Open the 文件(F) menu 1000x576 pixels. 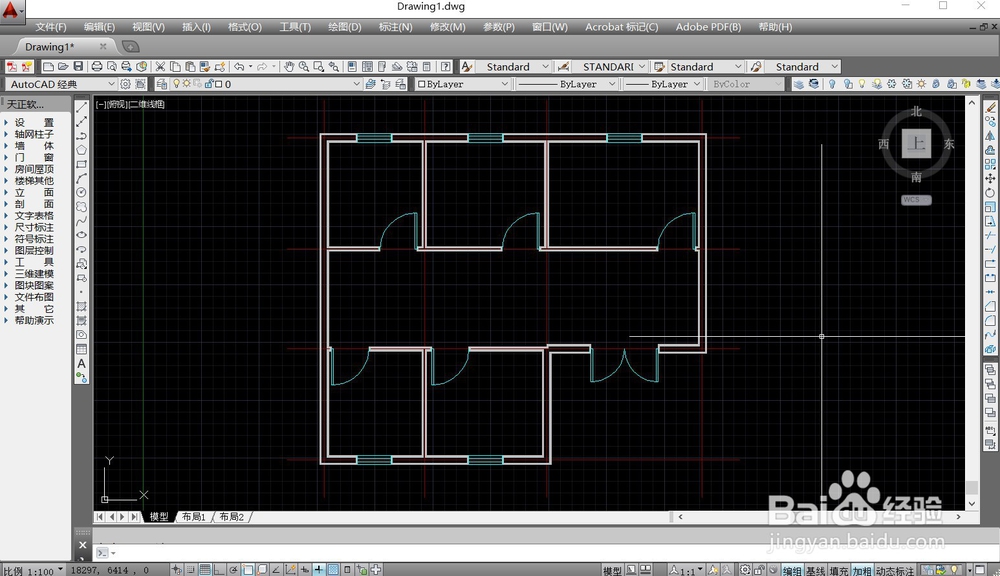pos(50,27)
